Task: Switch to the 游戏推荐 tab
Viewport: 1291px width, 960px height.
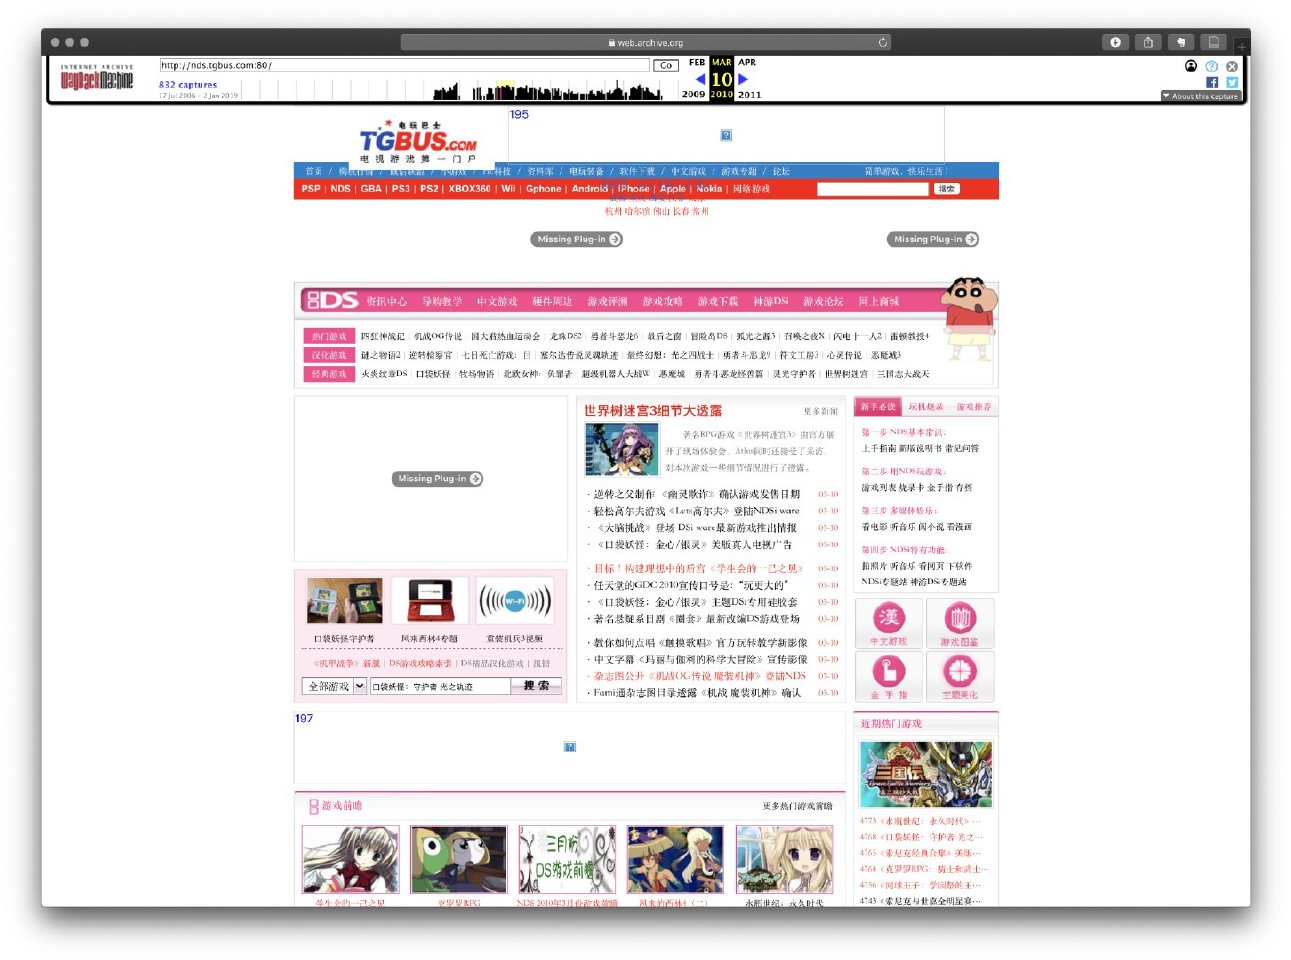Action: coord(973,407)
